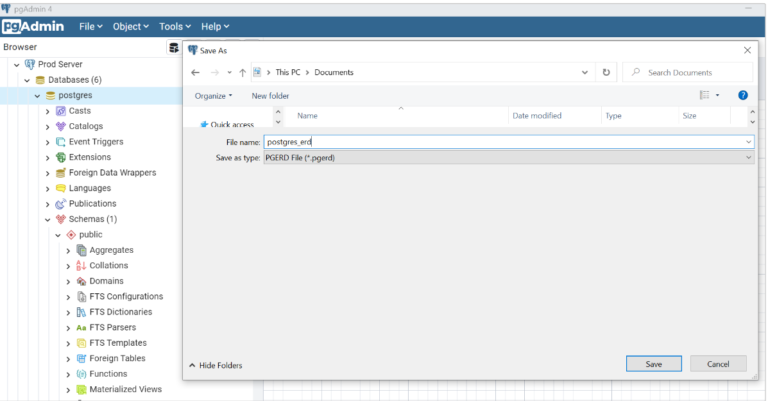The width and height of the screenshot is (768, 401).
Task: Toggle Hide Folders at dialog bottom
Action: click(x=216, y=365)
